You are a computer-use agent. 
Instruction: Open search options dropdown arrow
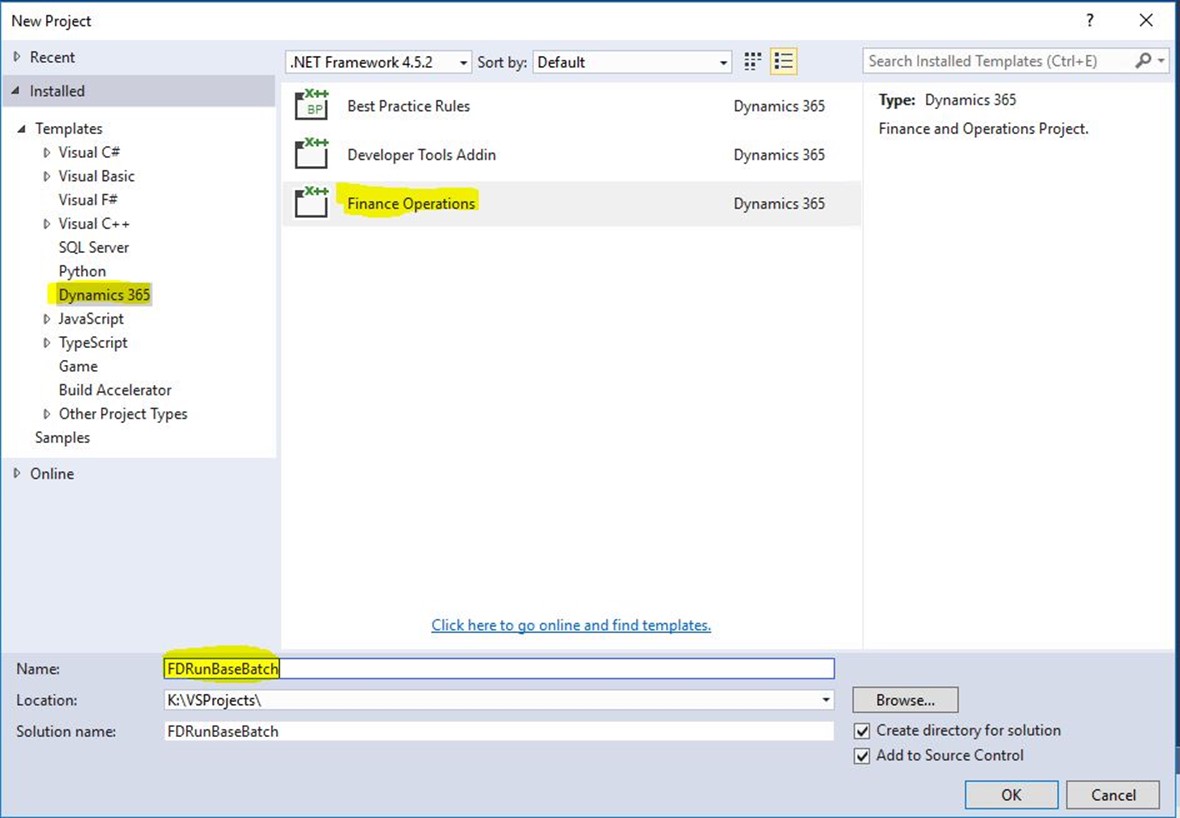pos(1161,61)
